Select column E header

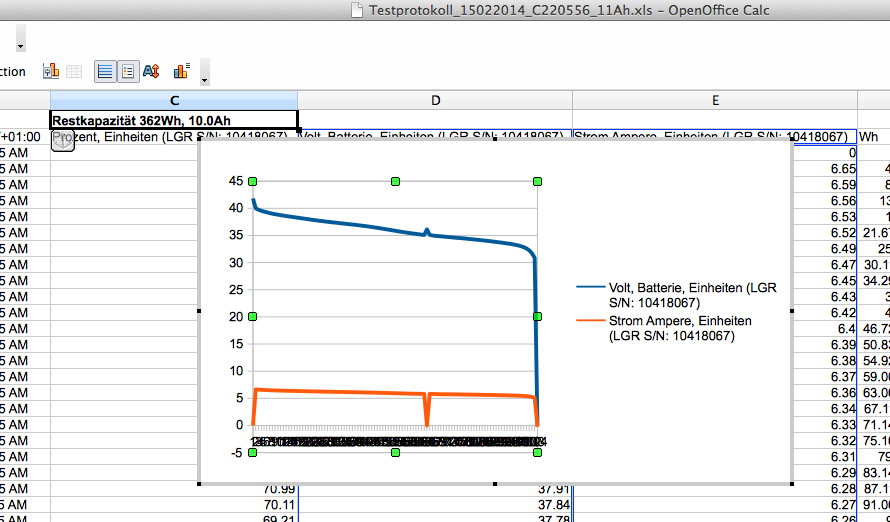pyautogui.click(x=715, y=100)
